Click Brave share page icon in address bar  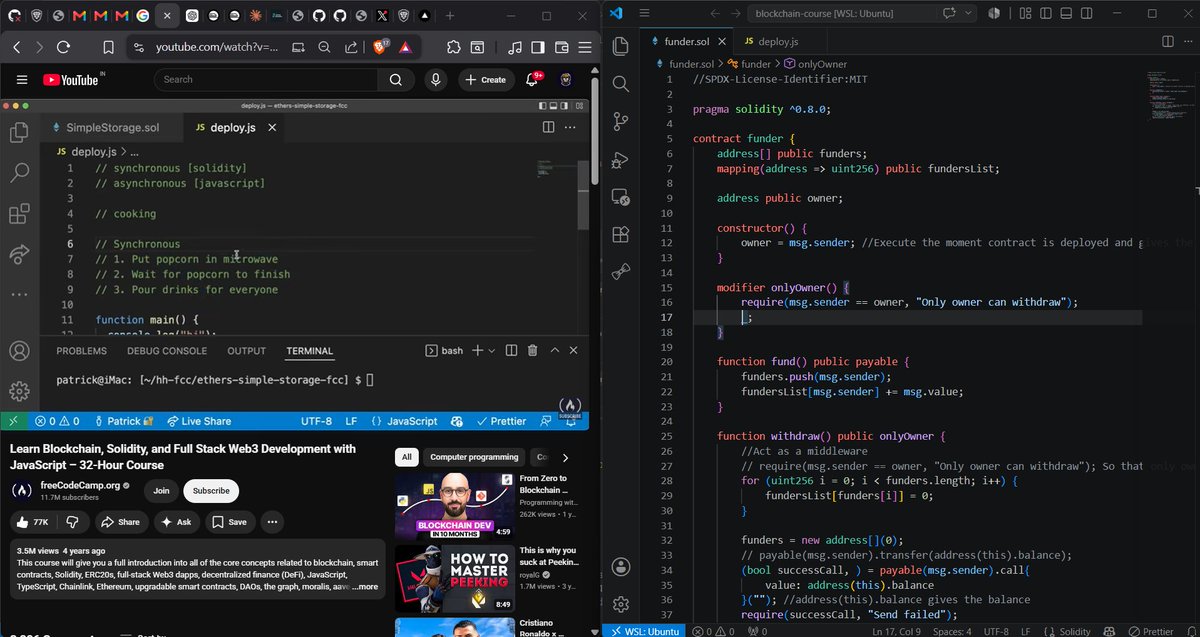point(352,47)
